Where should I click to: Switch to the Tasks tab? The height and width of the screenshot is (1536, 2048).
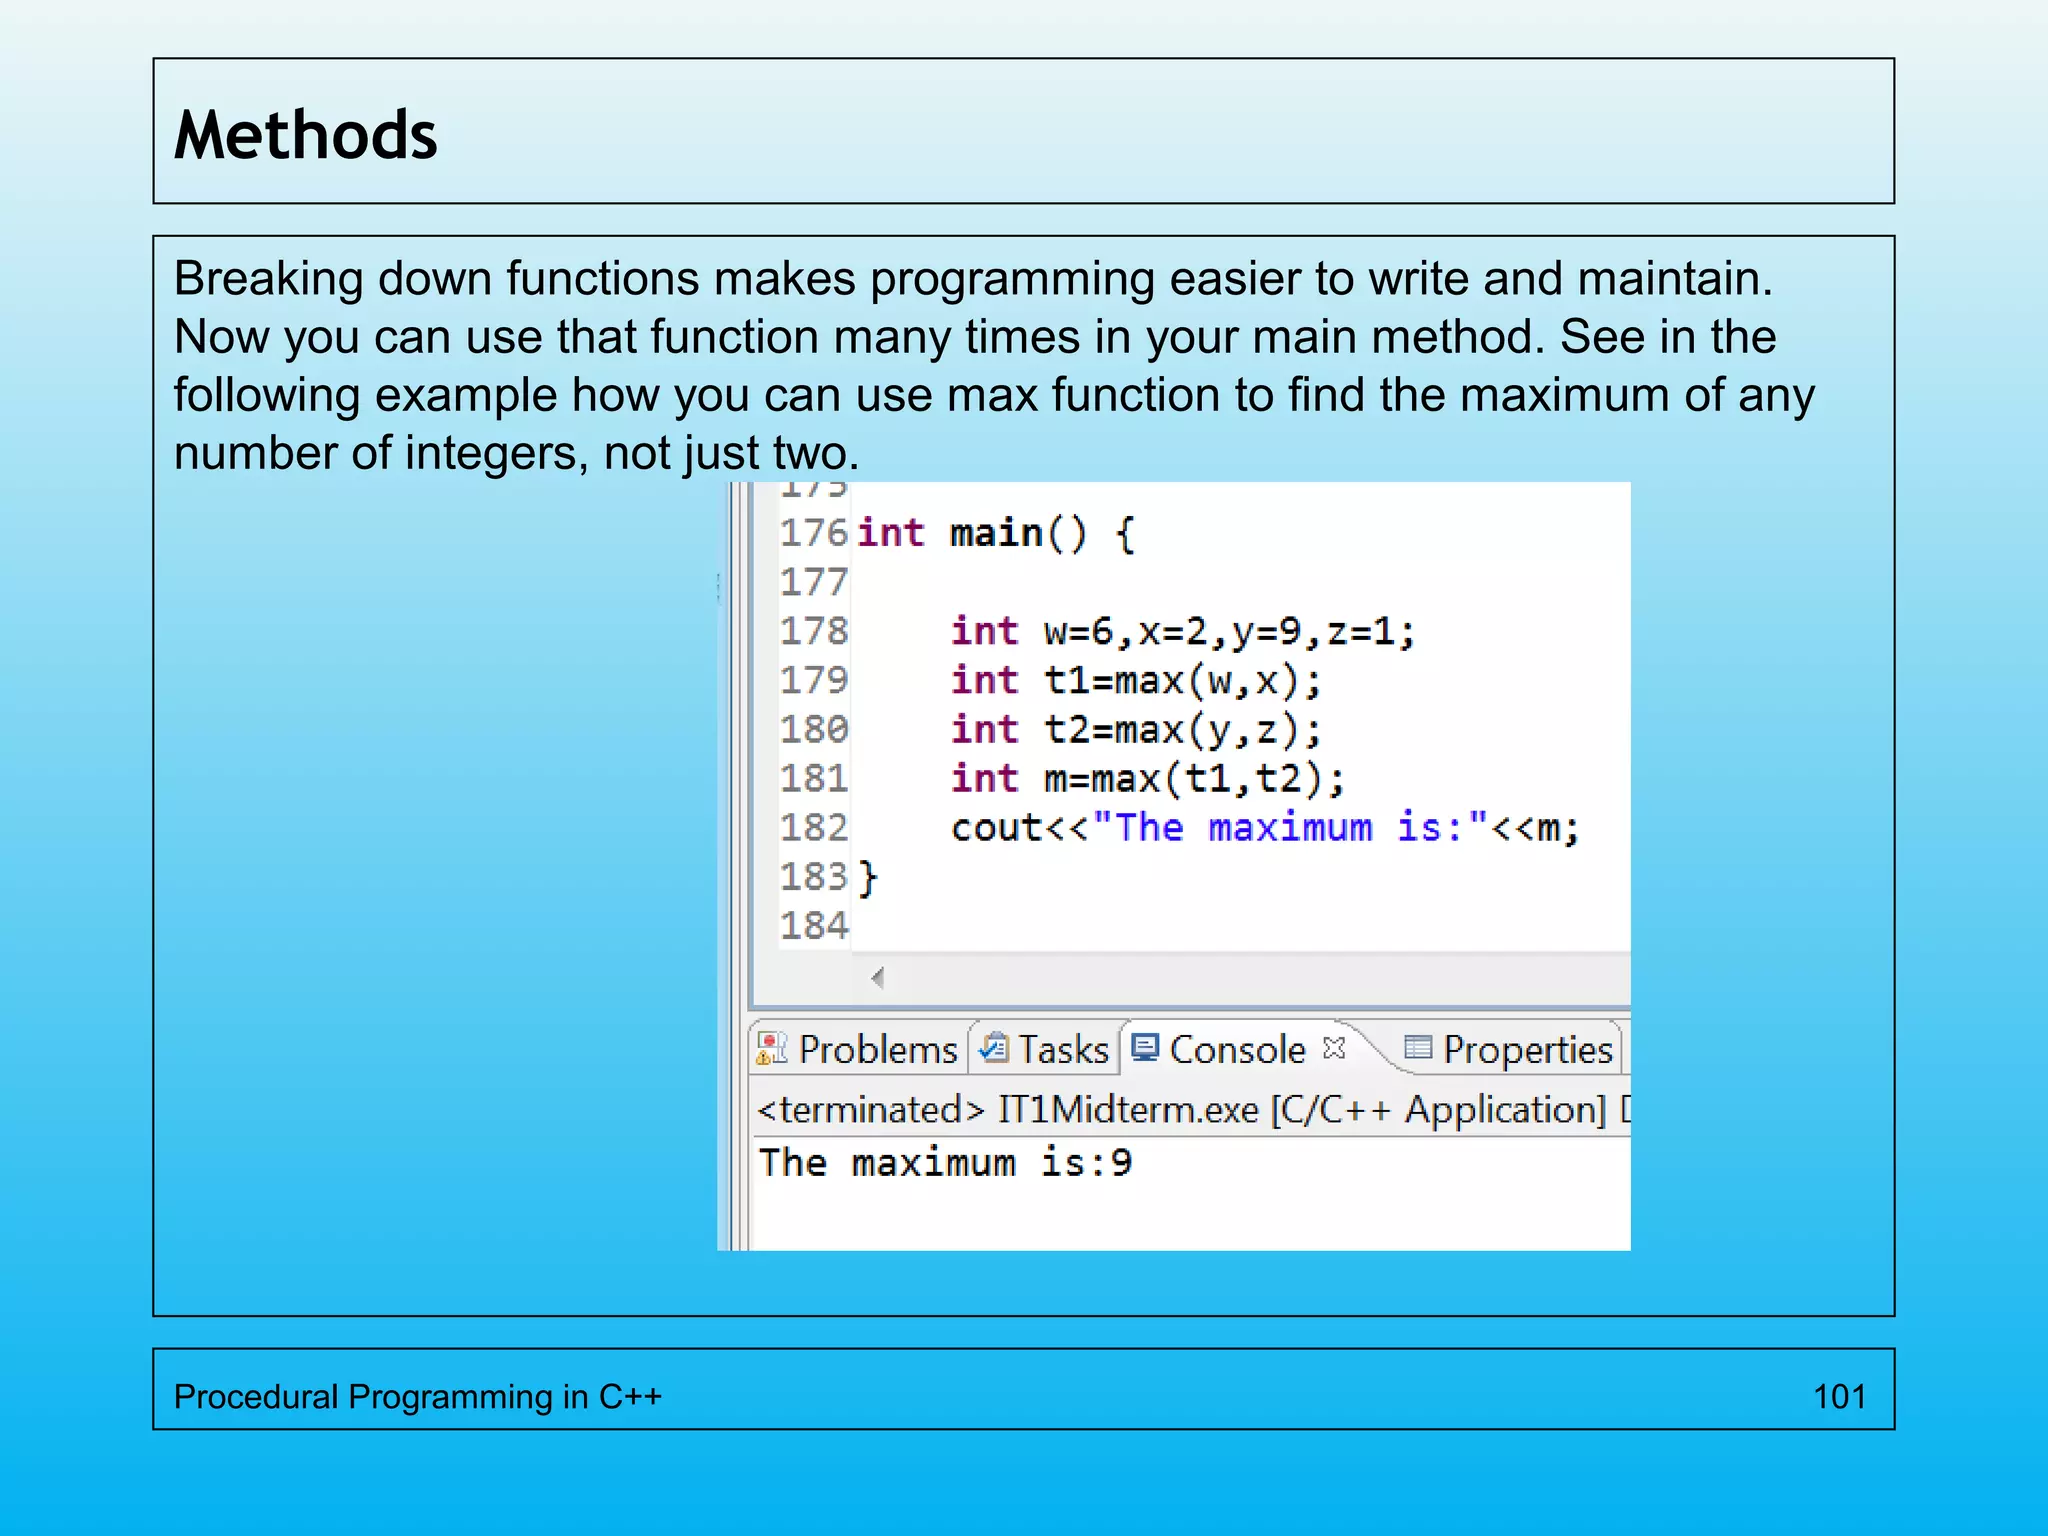tap(1045, 1049)
